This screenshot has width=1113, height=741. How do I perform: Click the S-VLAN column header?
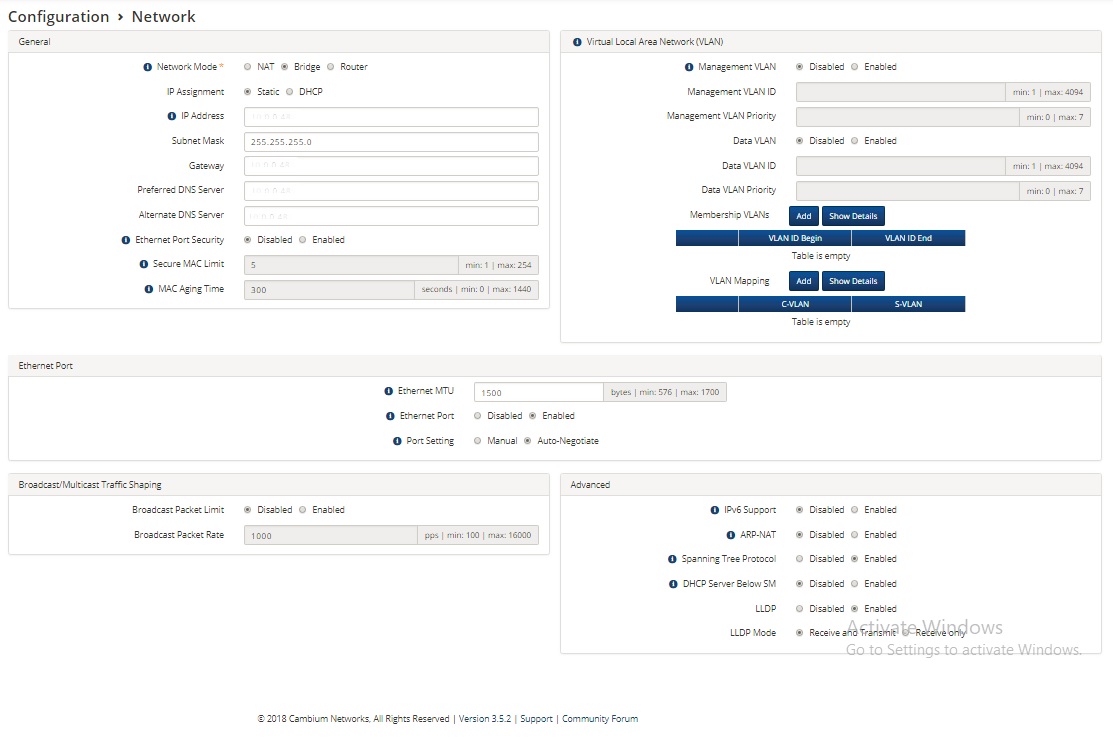click(909, 304)
